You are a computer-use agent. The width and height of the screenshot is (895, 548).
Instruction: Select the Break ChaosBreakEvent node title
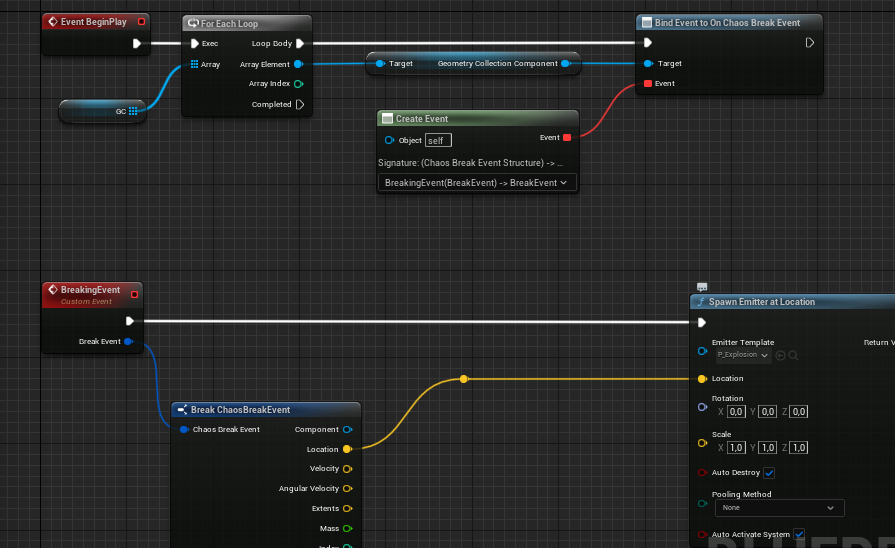coord(240,410)
